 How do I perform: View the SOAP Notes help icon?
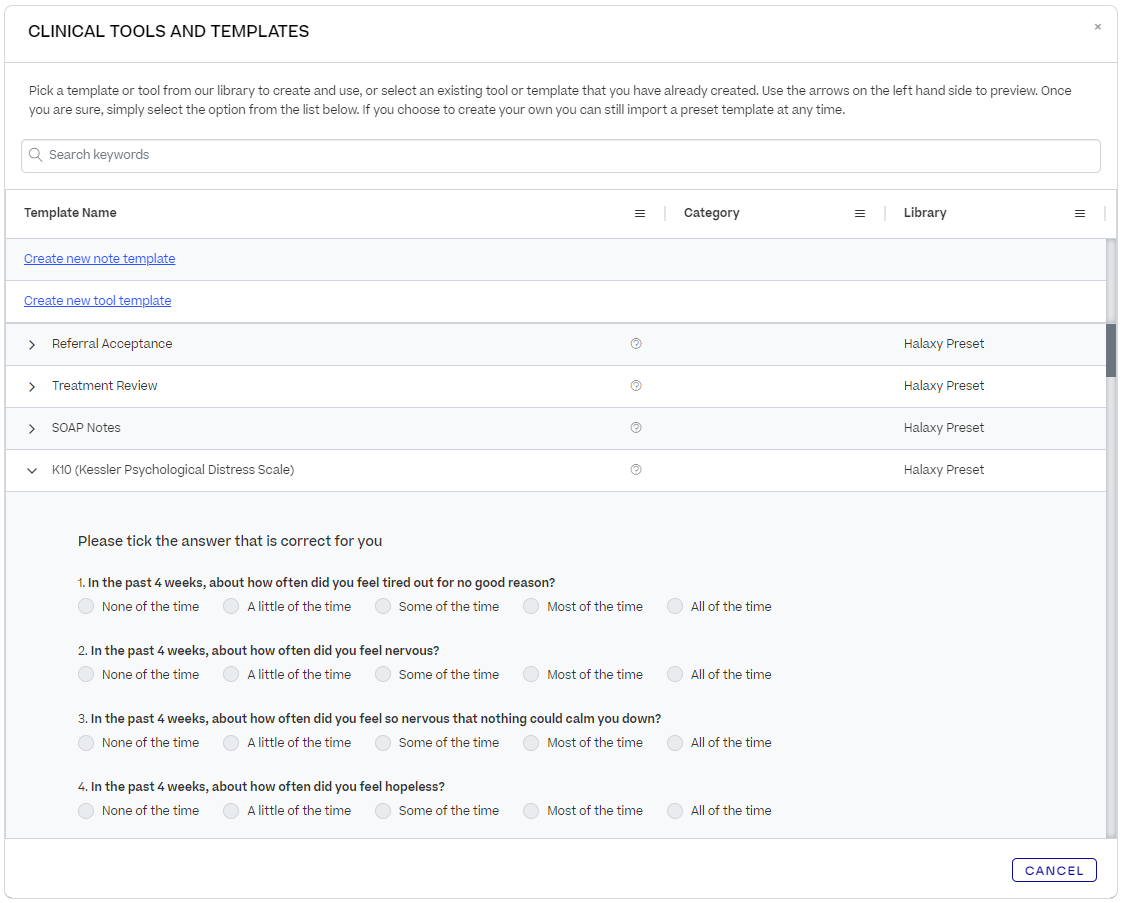click(x=636, y=427)
